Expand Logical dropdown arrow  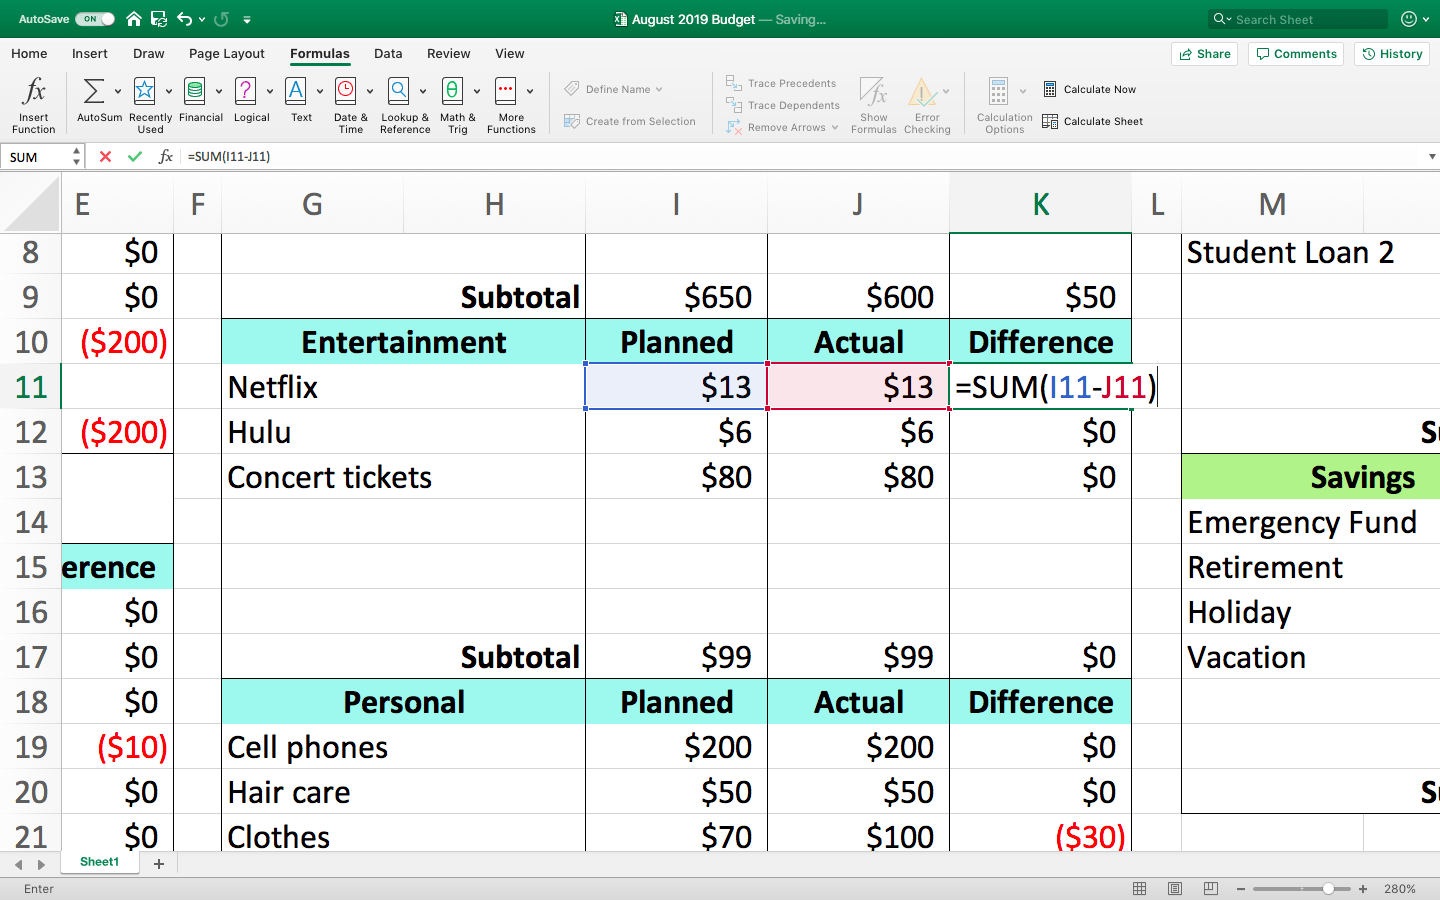tap(270, 91)
